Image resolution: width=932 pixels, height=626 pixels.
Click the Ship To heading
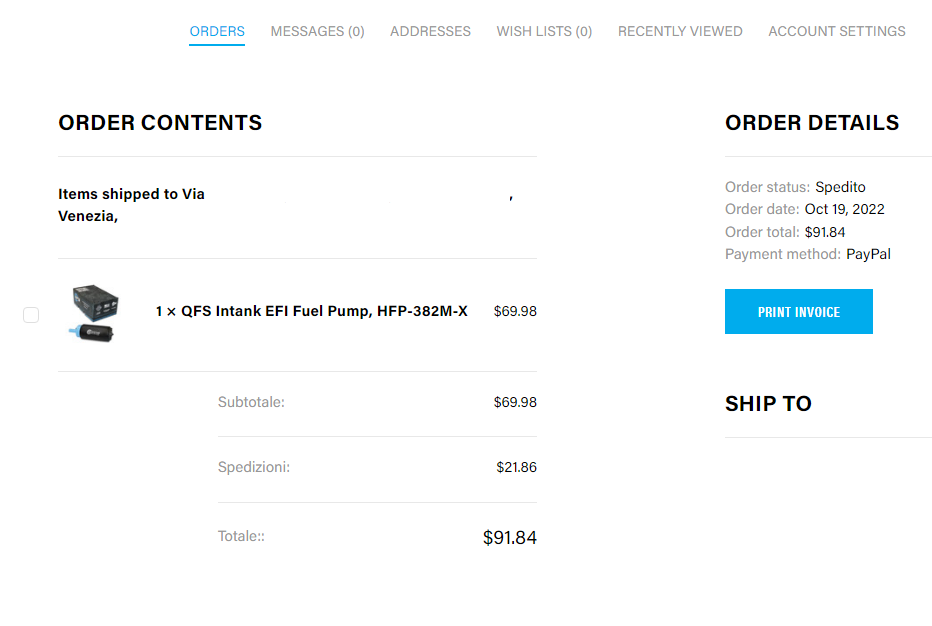(768, 404)
